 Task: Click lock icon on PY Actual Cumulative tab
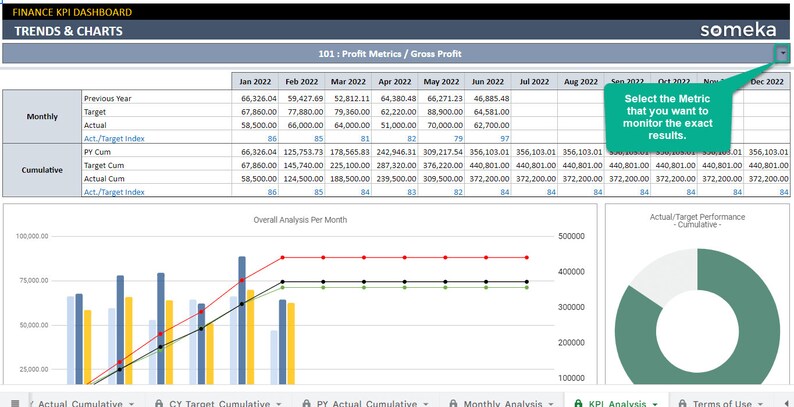[306, 403]
